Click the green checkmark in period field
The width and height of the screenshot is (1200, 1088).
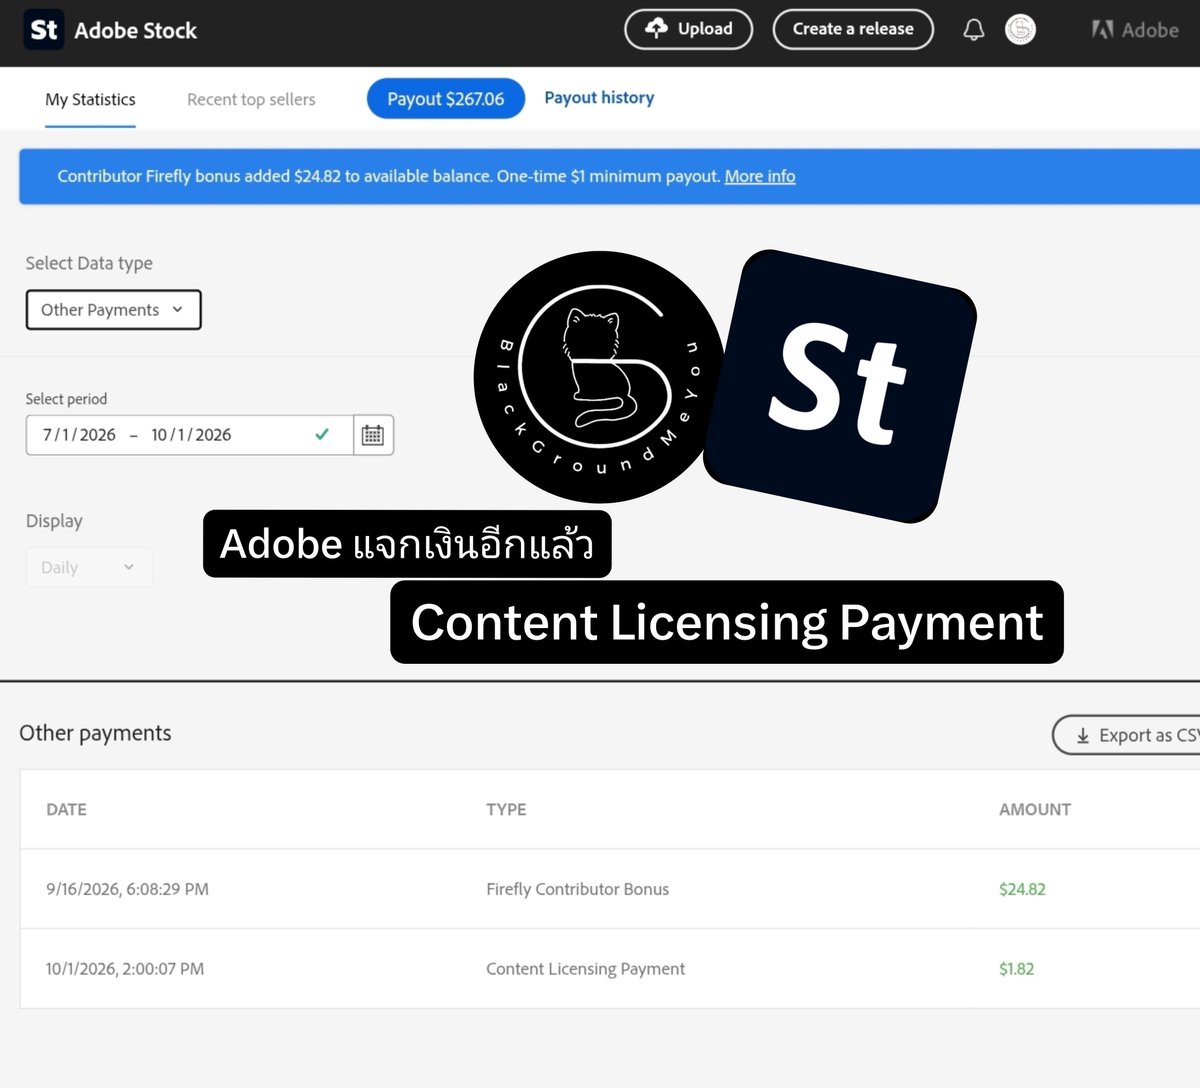tap(322, 435)
